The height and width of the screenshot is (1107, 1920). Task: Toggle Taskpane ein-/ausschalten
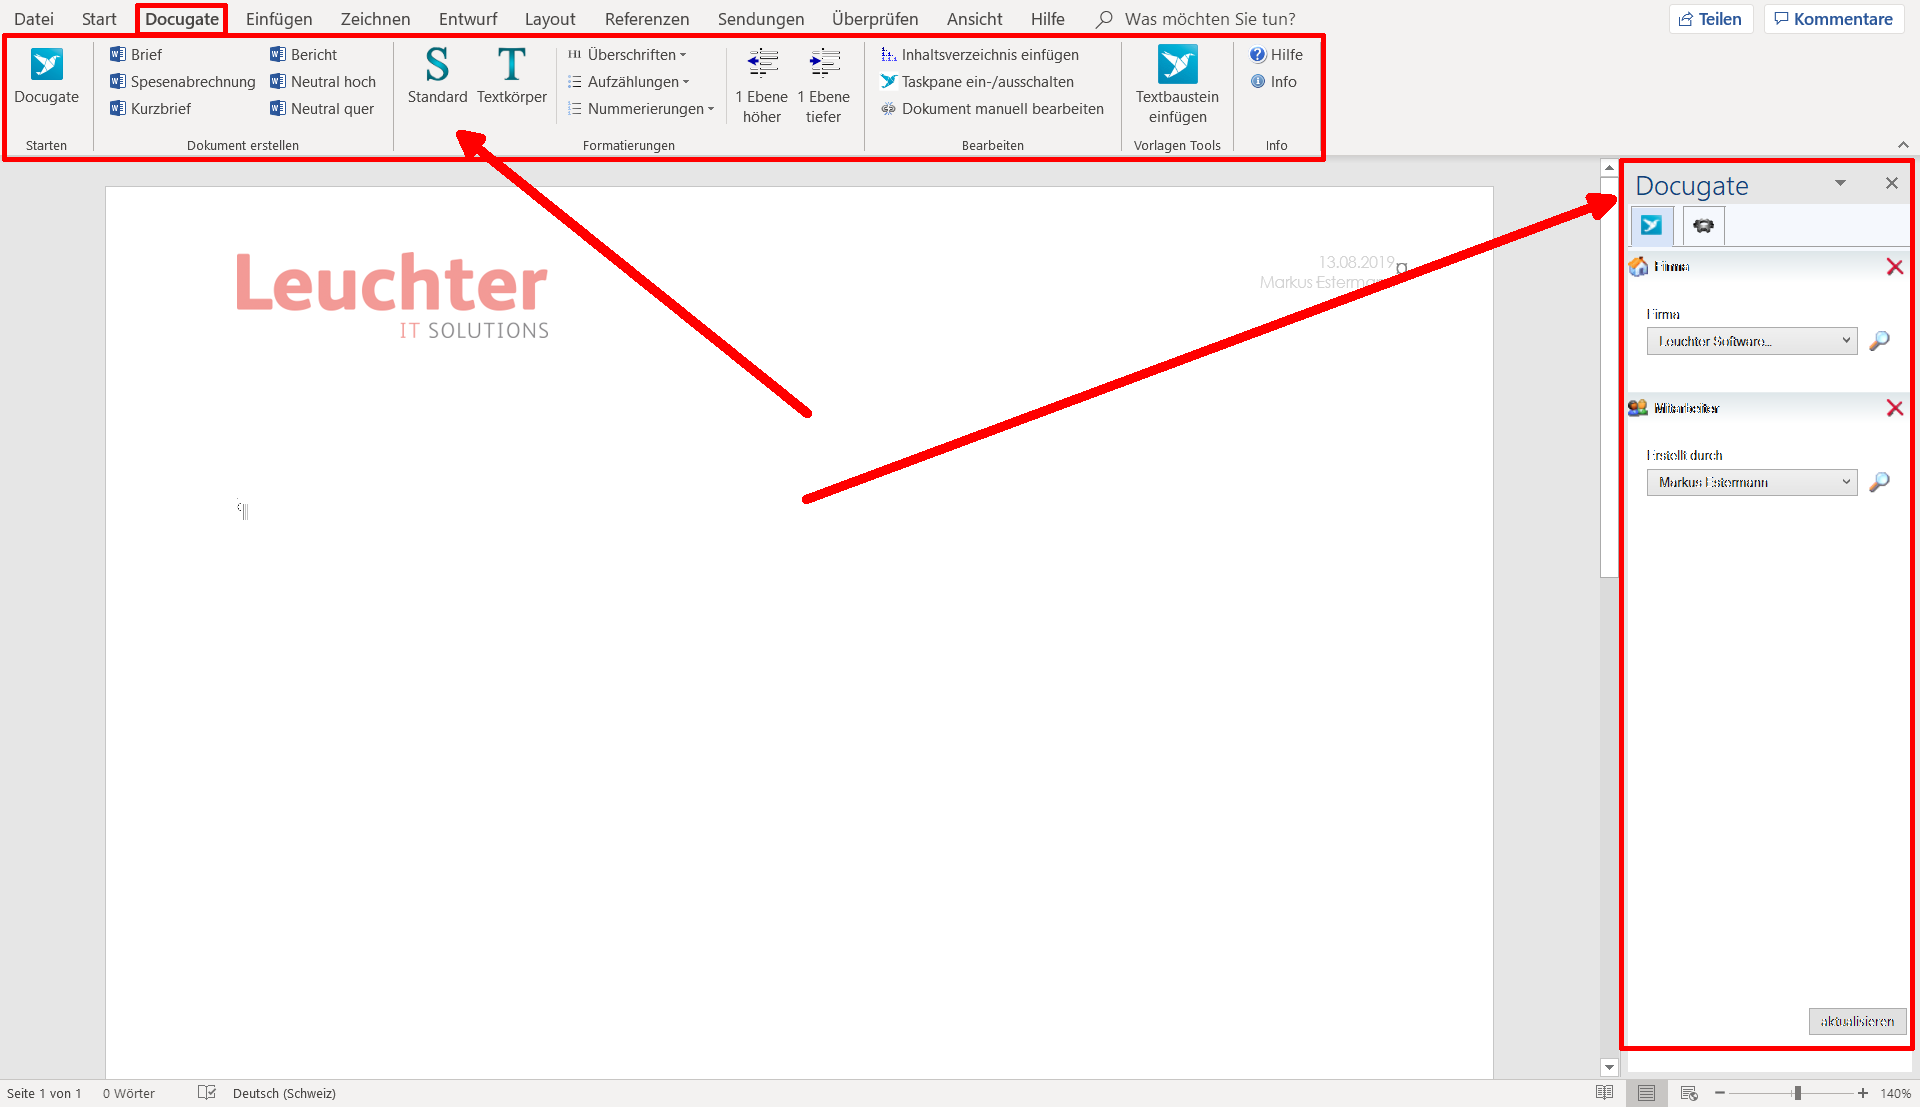click(x=976, y=81)
